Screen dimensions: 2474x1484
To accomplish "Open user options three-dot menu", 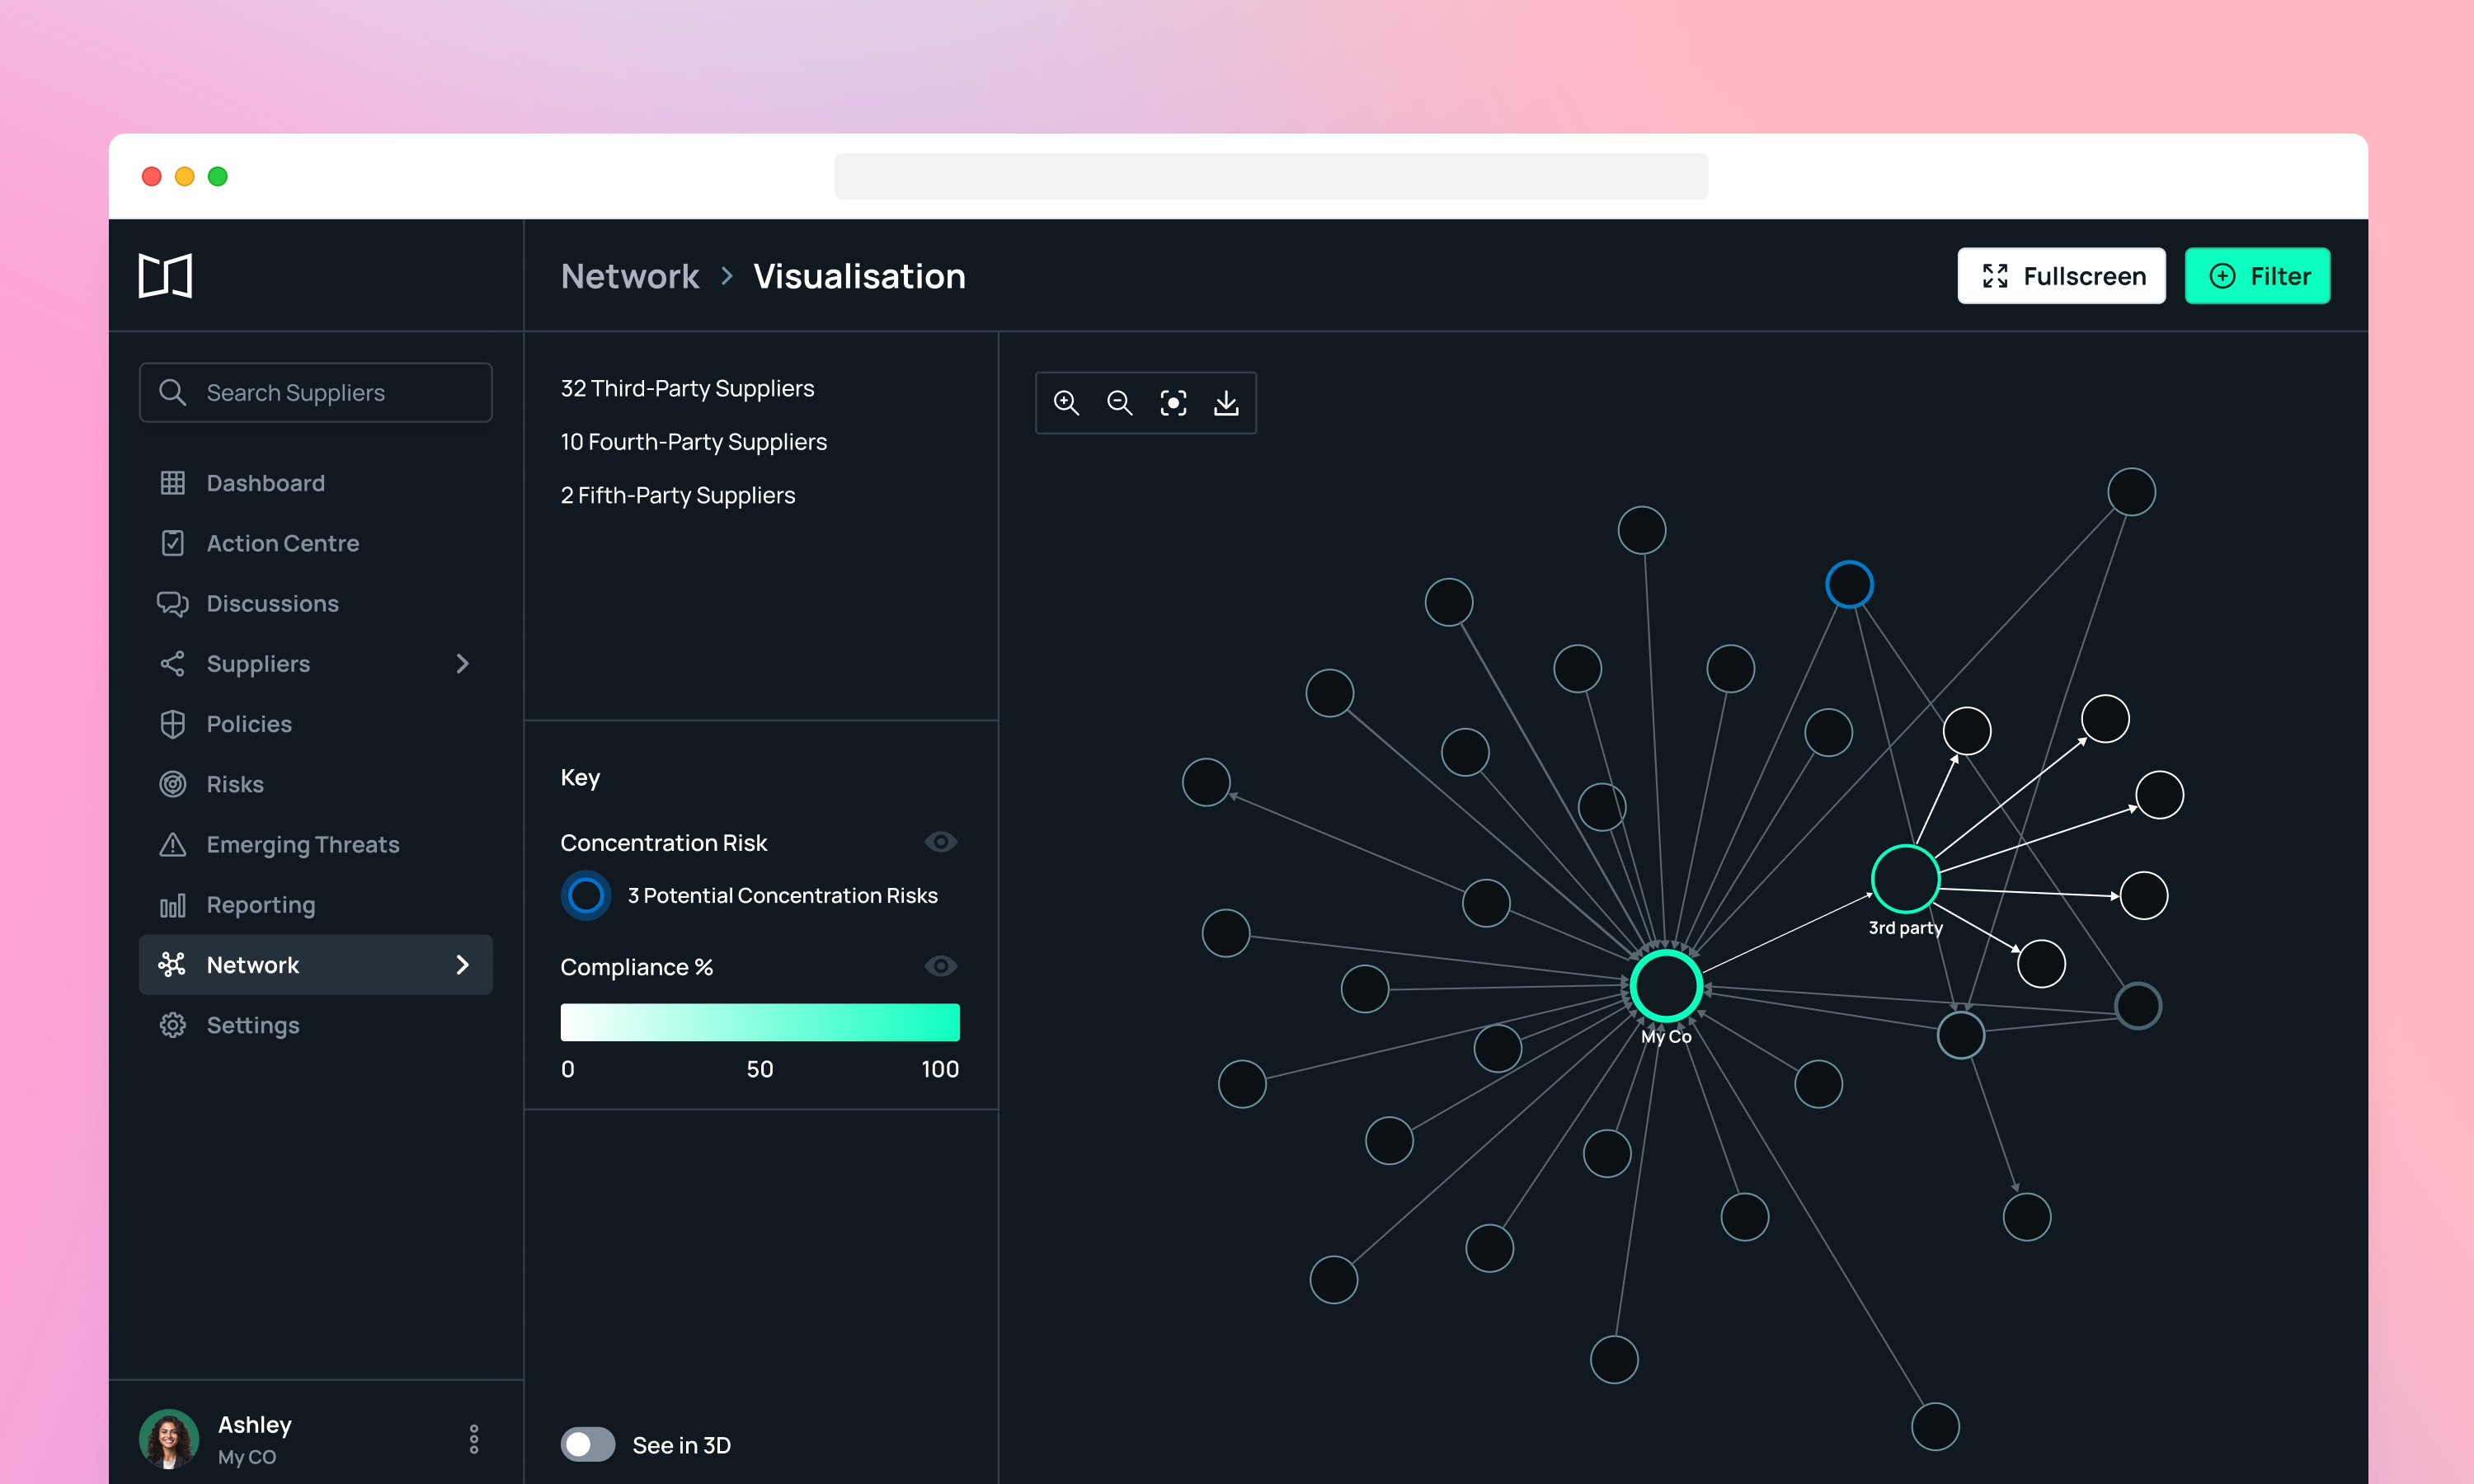I will (474, 1439).
